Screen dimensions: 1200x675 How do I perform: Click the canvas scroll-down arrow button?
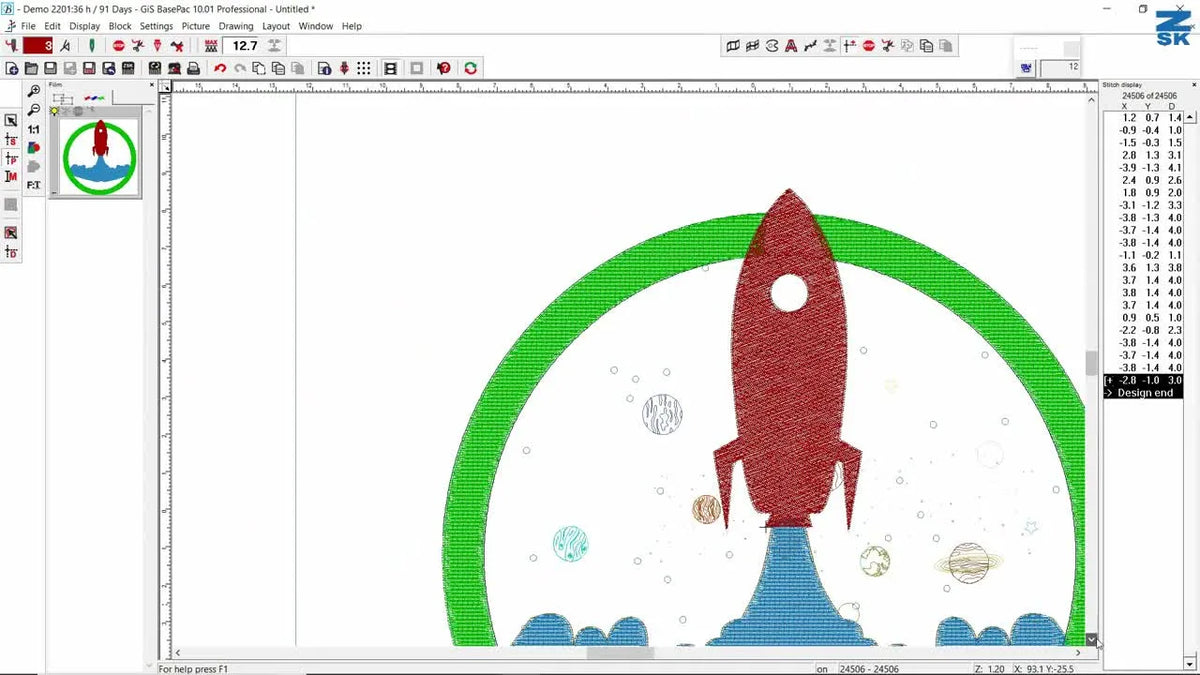click(x=1091, y=639)
